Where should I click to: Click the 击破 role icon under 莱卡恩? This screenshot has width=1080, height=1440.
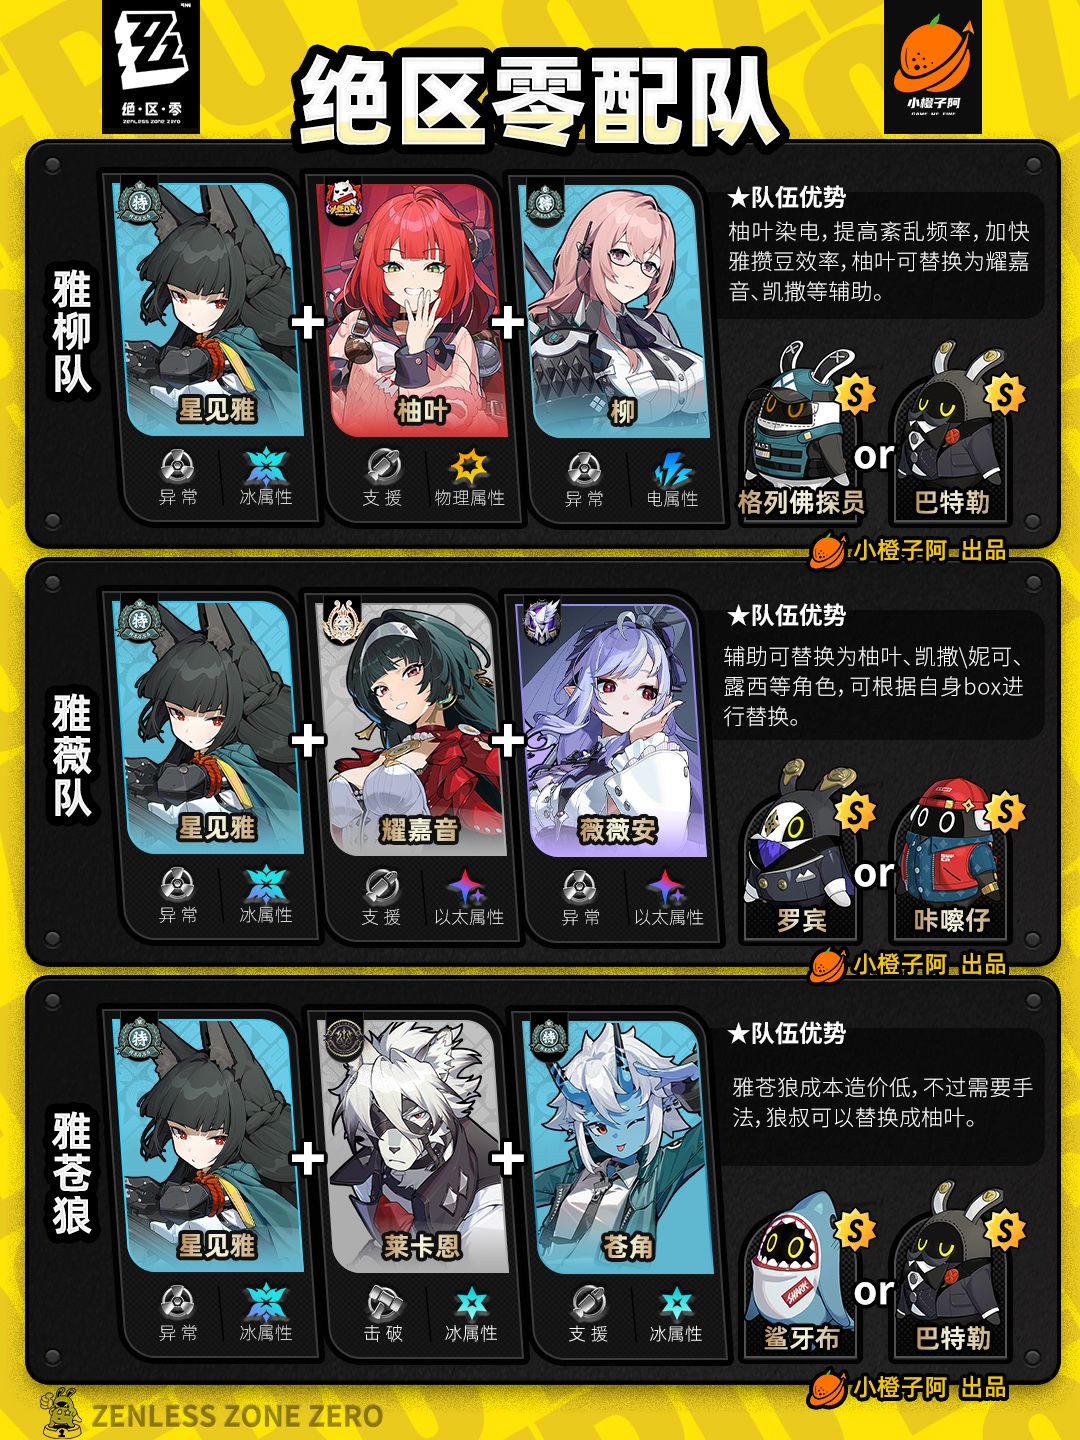[384, 1304]
